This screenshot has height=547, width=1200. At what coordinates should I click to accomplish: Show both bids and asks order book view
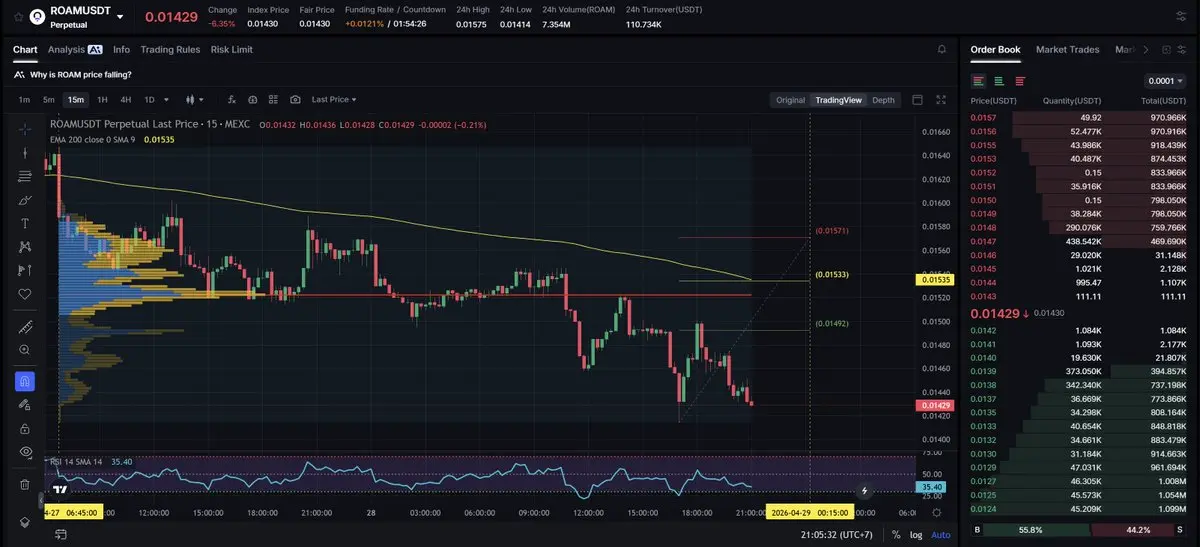978,80
